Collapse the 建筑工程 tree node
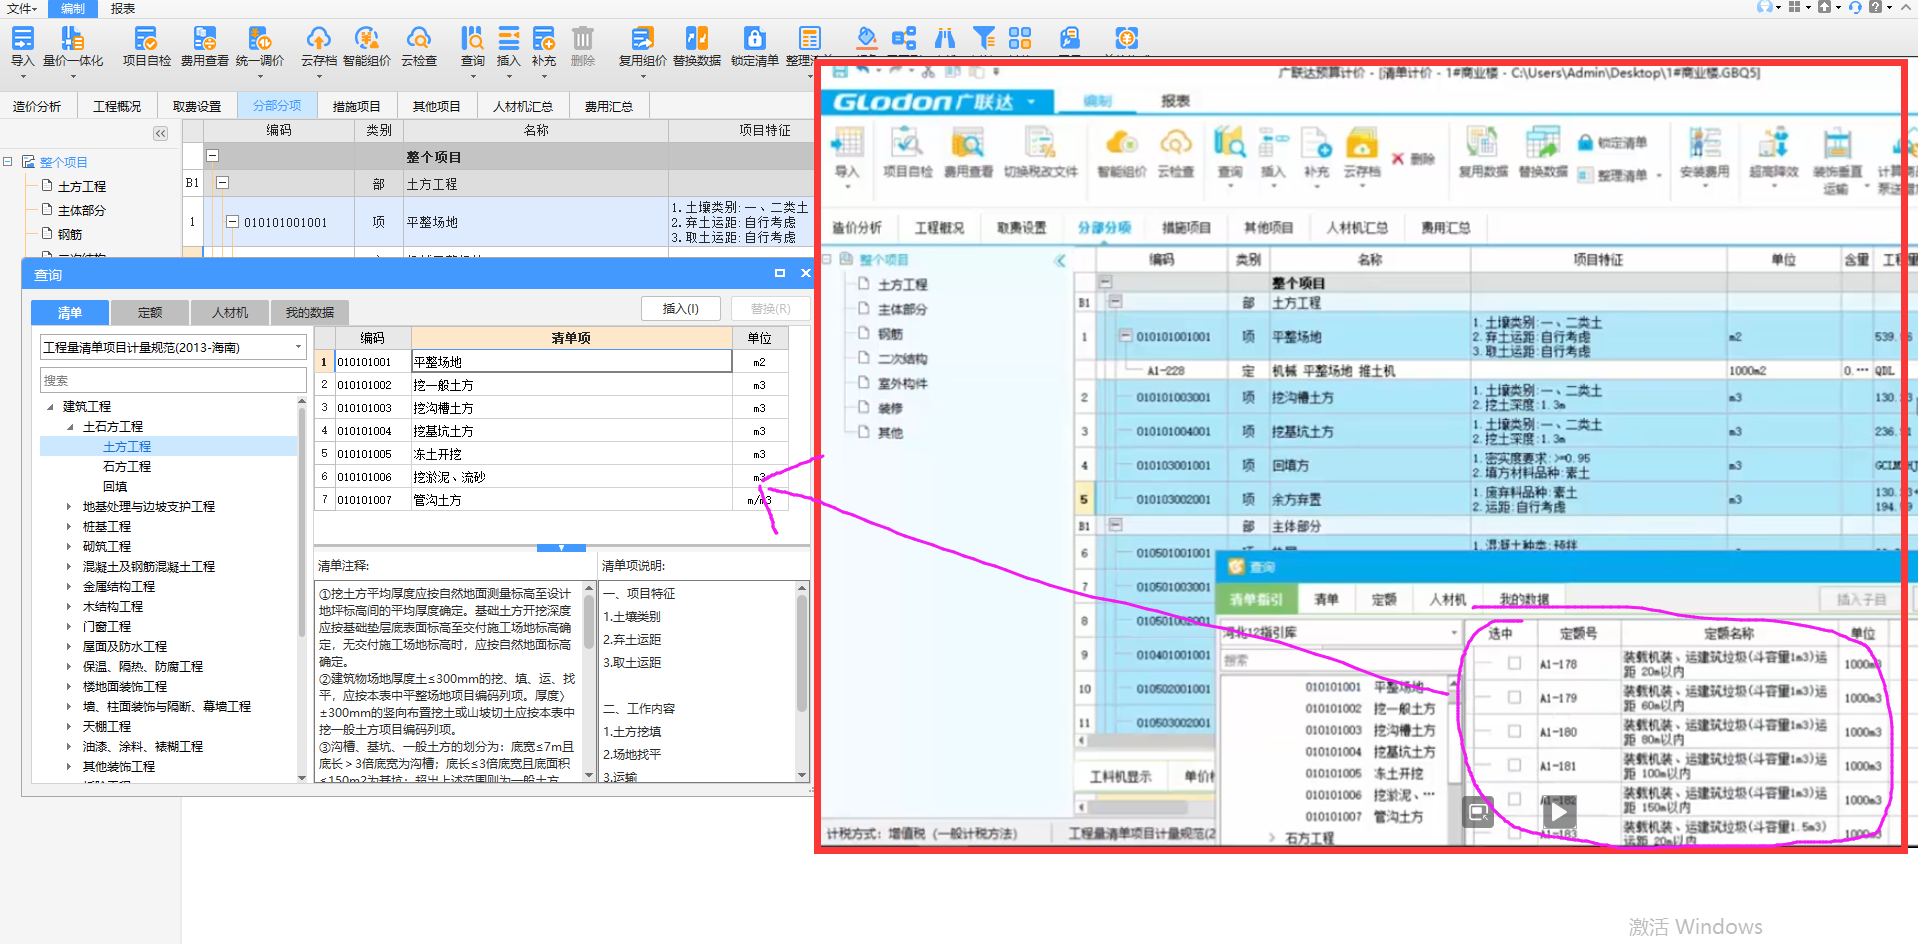Viewport: 1918px width, 944px height. tap(50, 407)
